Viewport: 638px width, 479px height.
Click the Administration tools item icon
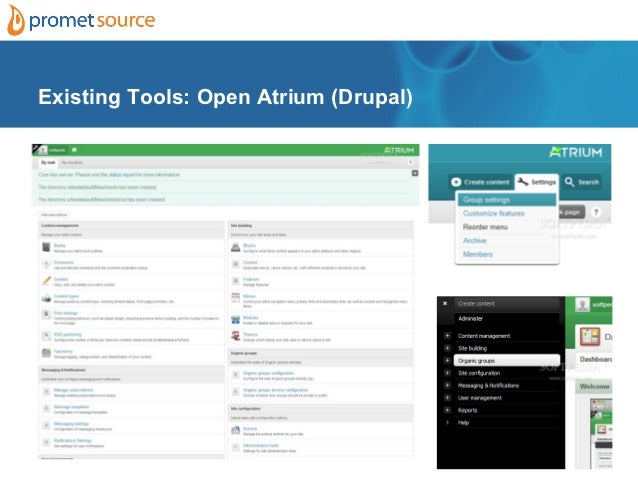coord(236,447)
